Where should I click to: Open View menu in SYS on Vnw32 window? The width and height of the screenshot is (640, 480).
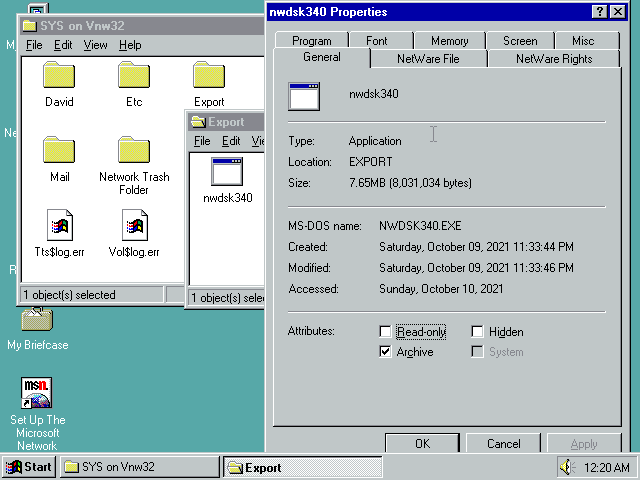[96, 45]
